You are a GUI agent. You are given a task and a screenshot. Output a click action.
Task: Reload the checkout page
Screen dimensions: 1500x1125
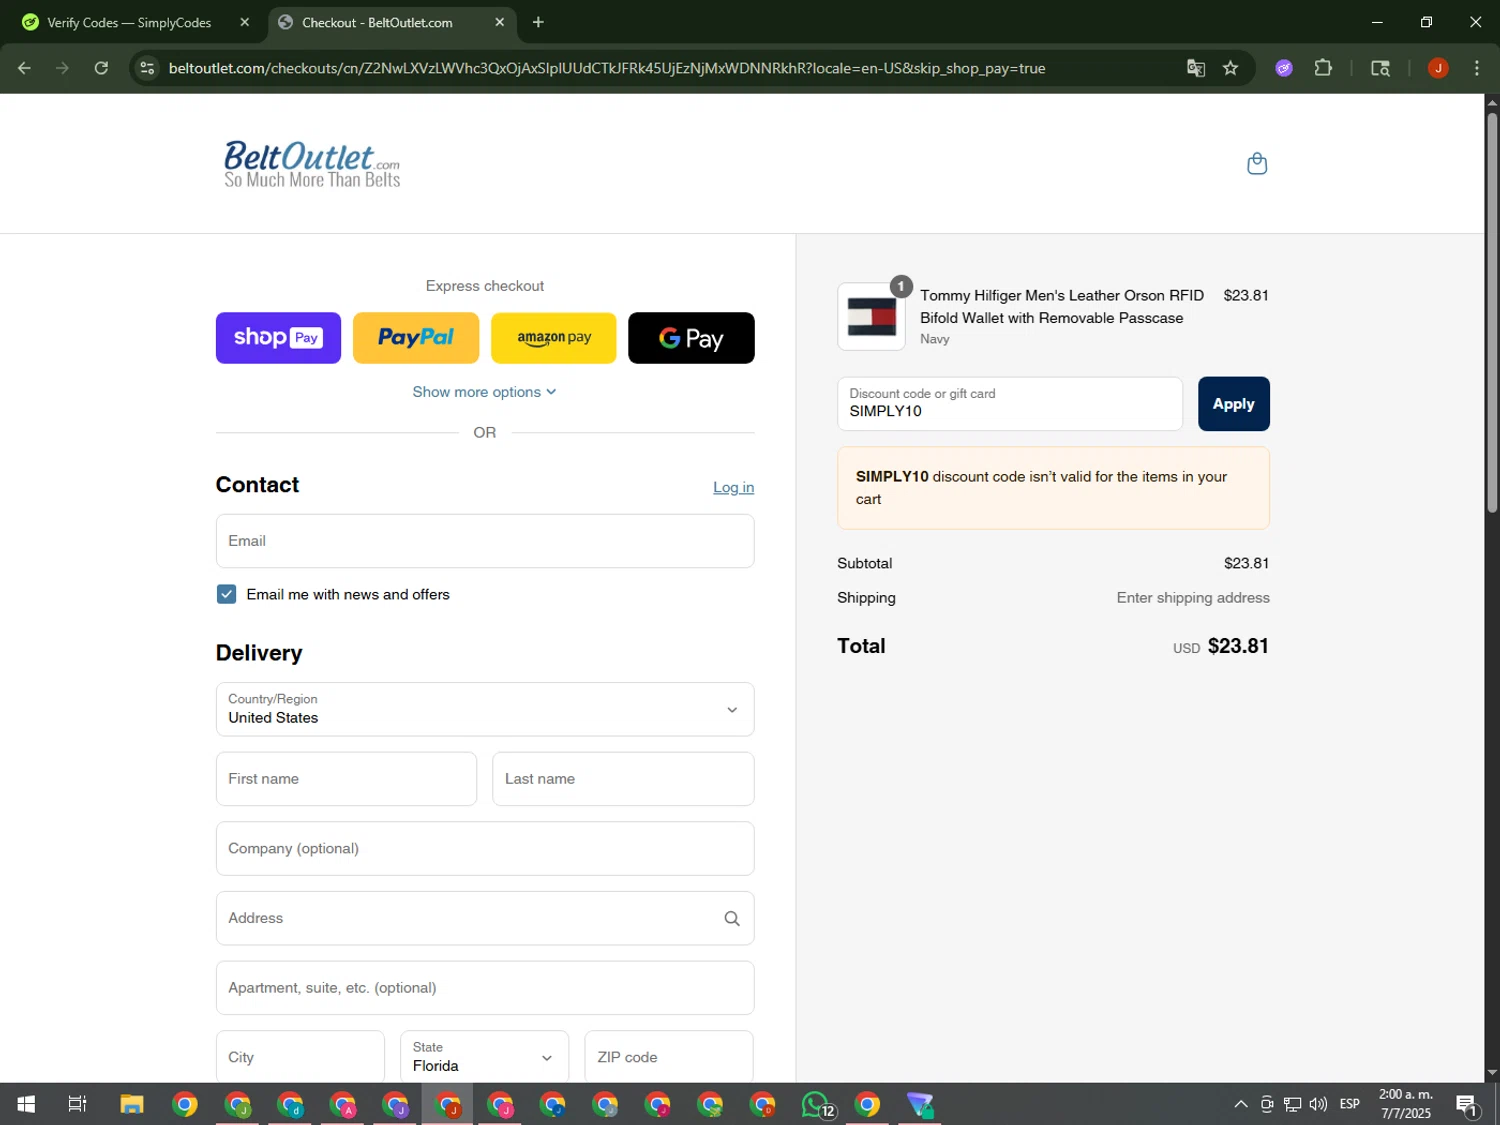tap(101, 68)
